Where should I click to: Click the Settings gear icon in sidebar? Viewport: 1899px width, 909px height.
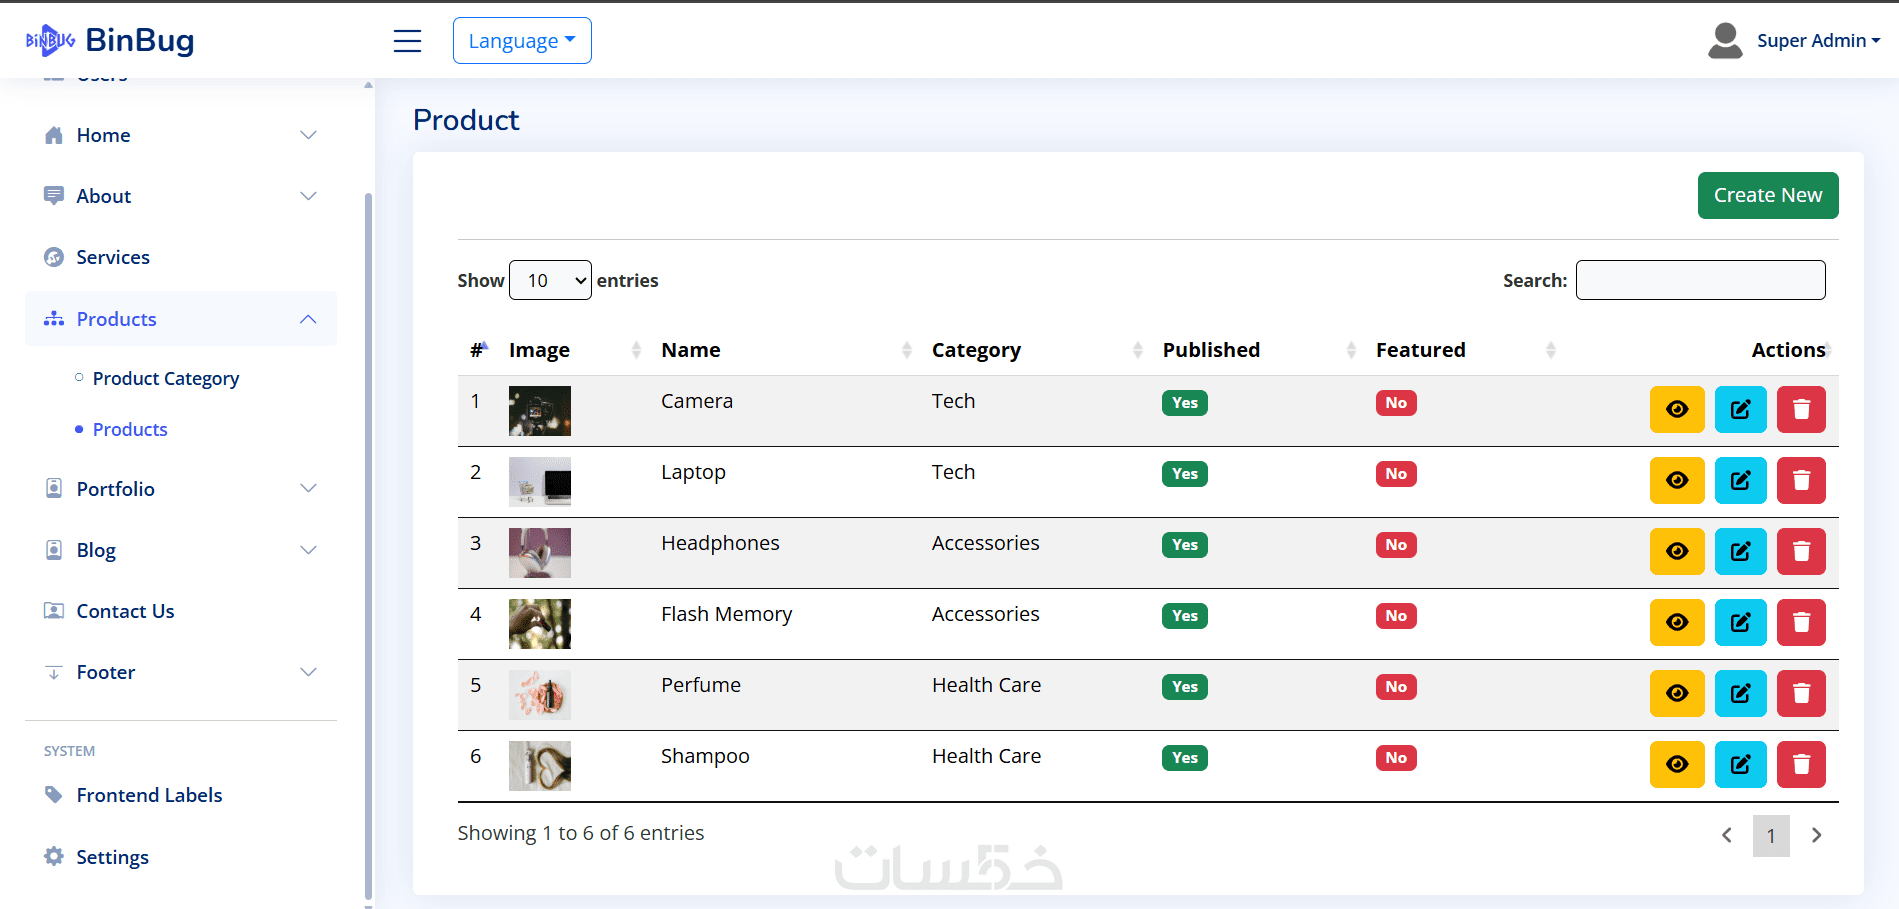coord(54,857)
